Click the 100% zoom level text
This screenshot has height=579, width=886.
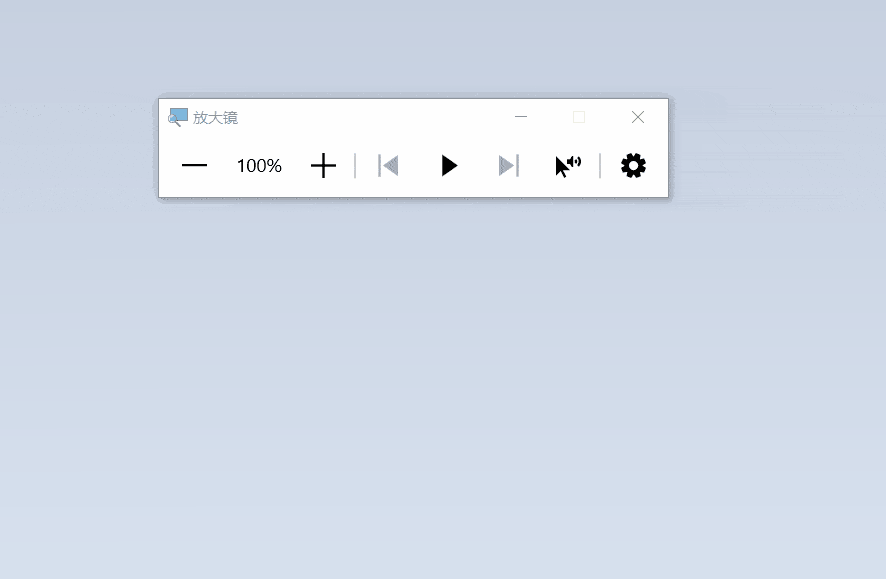pyautogui.click(x=259, y=166)
